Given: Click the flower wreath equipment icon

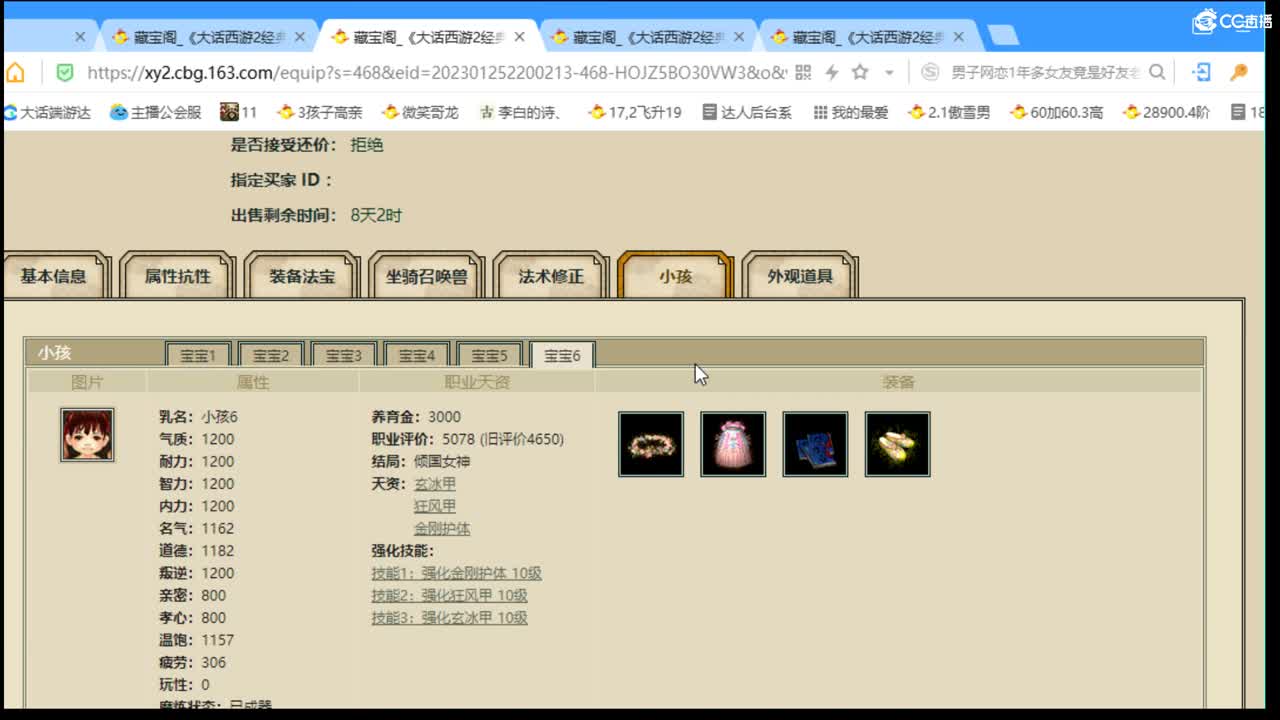Looking at the screenshot, I should tap(651, 444).
